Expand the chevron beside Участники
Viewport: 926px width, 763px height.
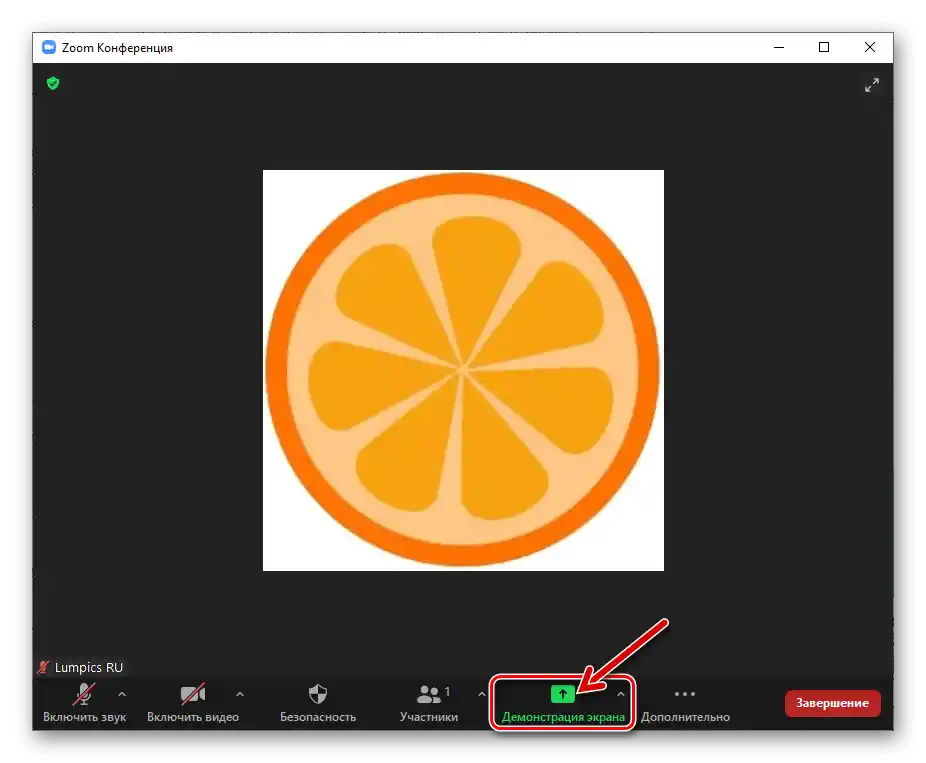point(481,694)
